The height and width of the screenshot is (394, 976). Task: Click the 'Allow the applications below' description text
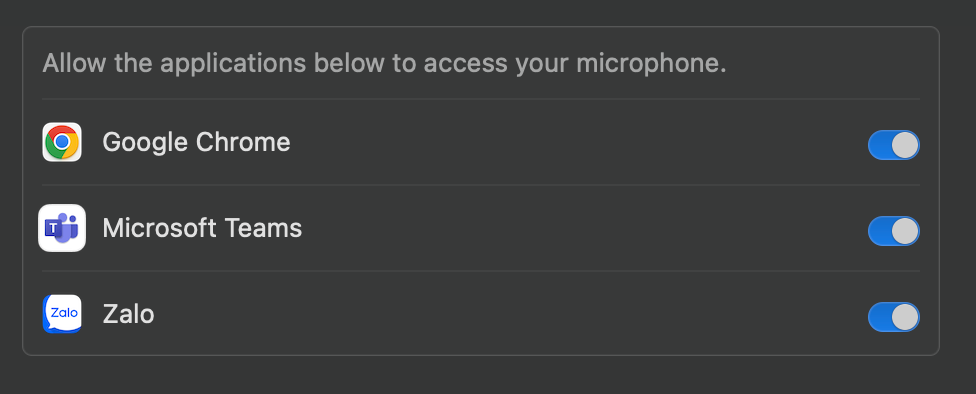tap(384, 63)
